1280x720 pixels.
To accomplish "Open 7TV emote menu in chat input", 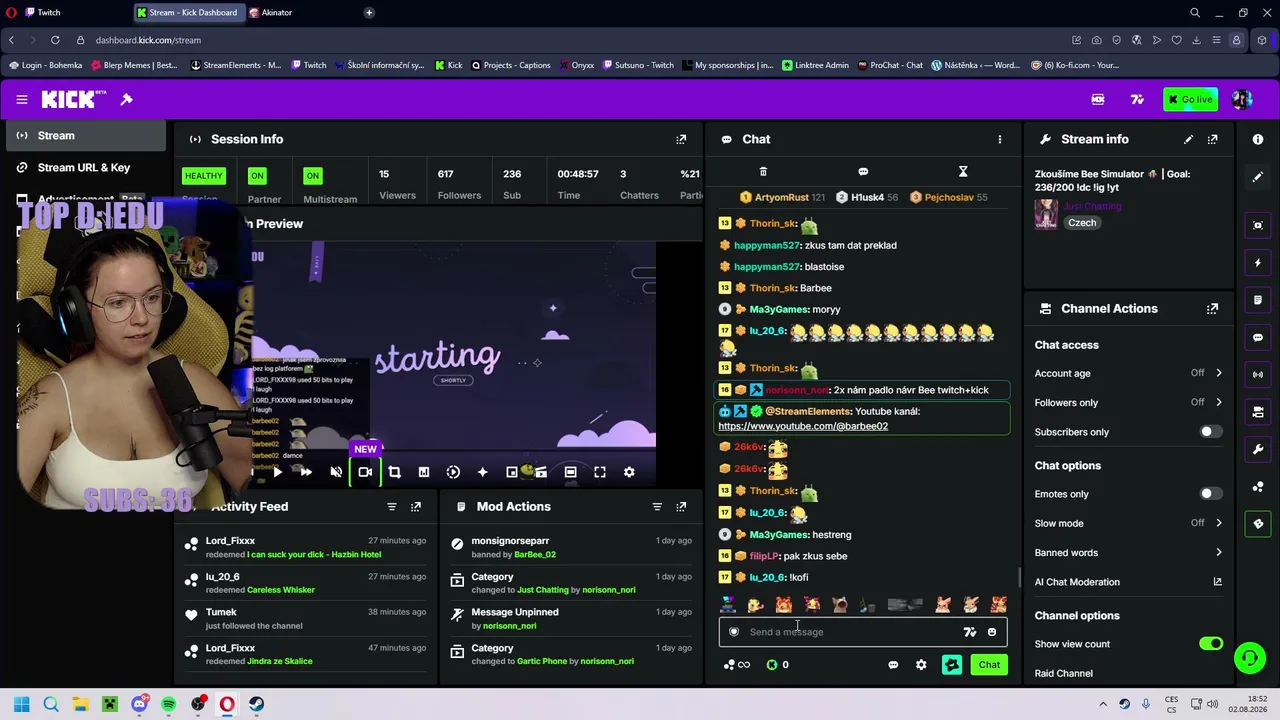I will click(969, 632).
